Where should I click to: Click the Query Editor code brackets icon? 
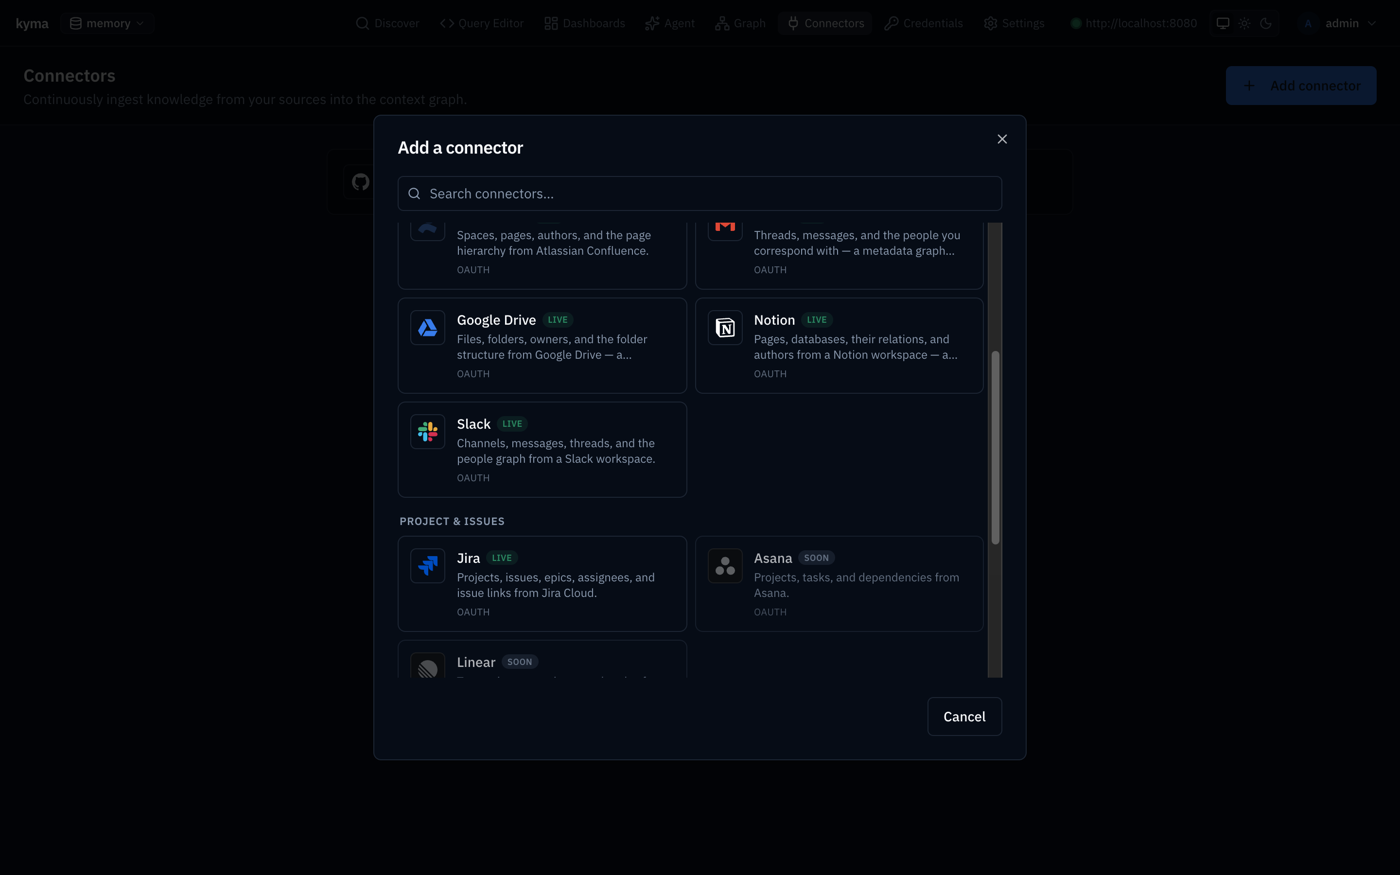447,23
